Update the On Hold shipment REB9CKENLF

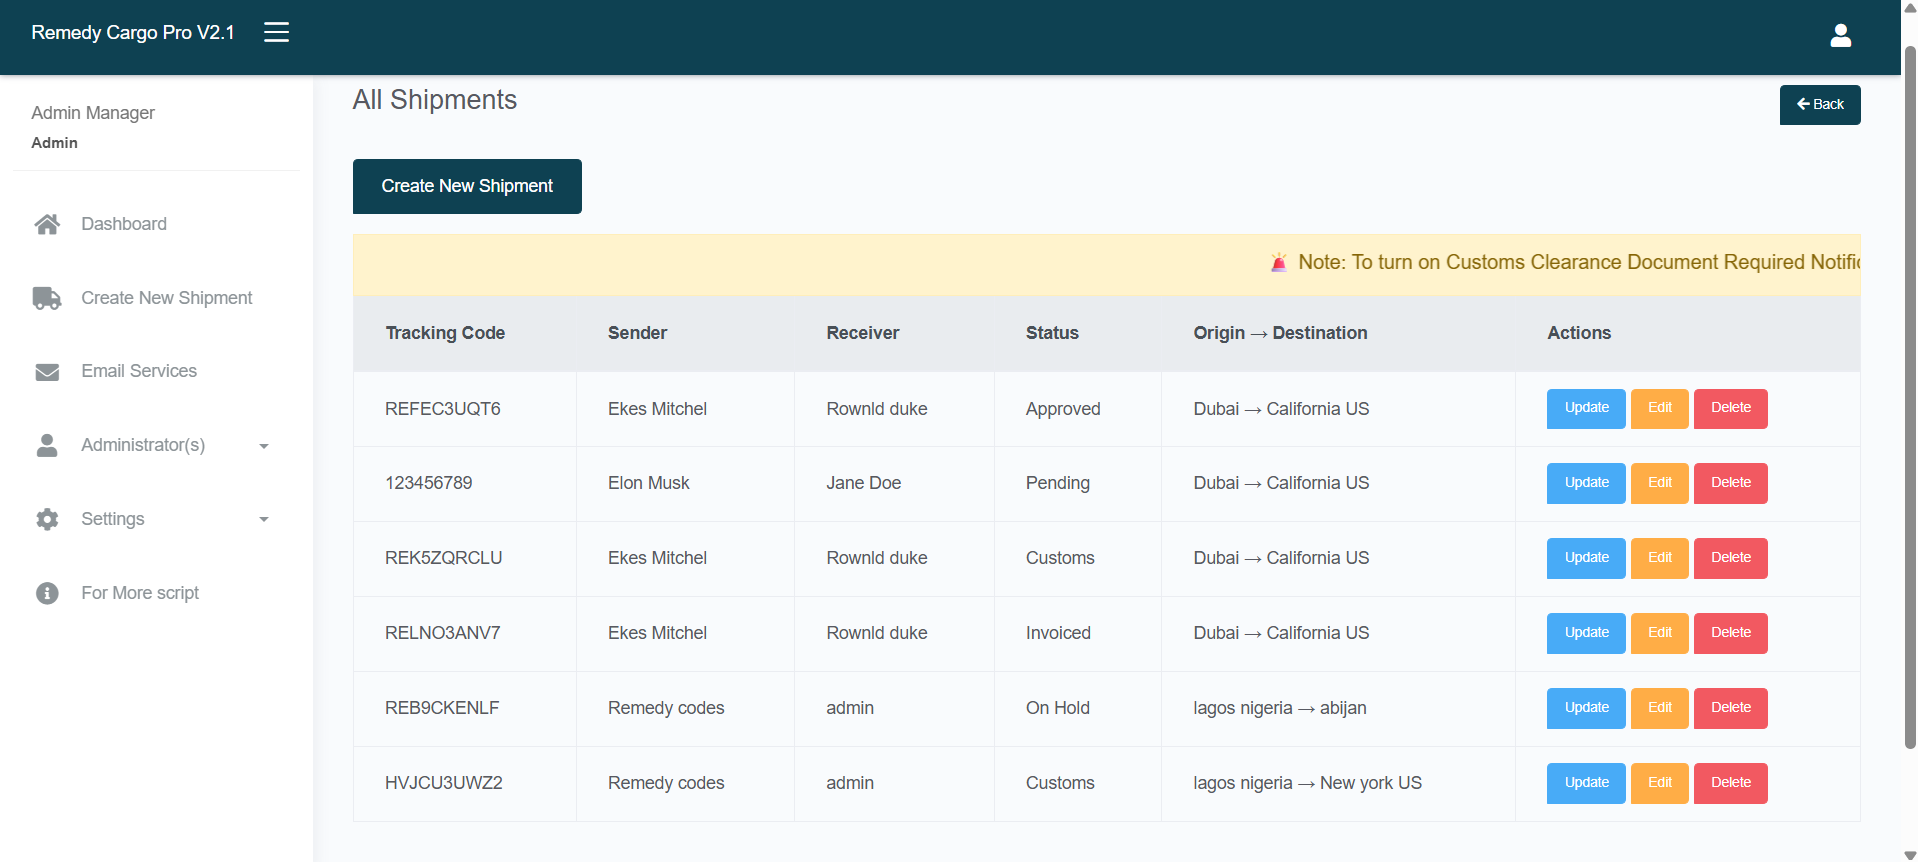click(x=1585, y=708)
